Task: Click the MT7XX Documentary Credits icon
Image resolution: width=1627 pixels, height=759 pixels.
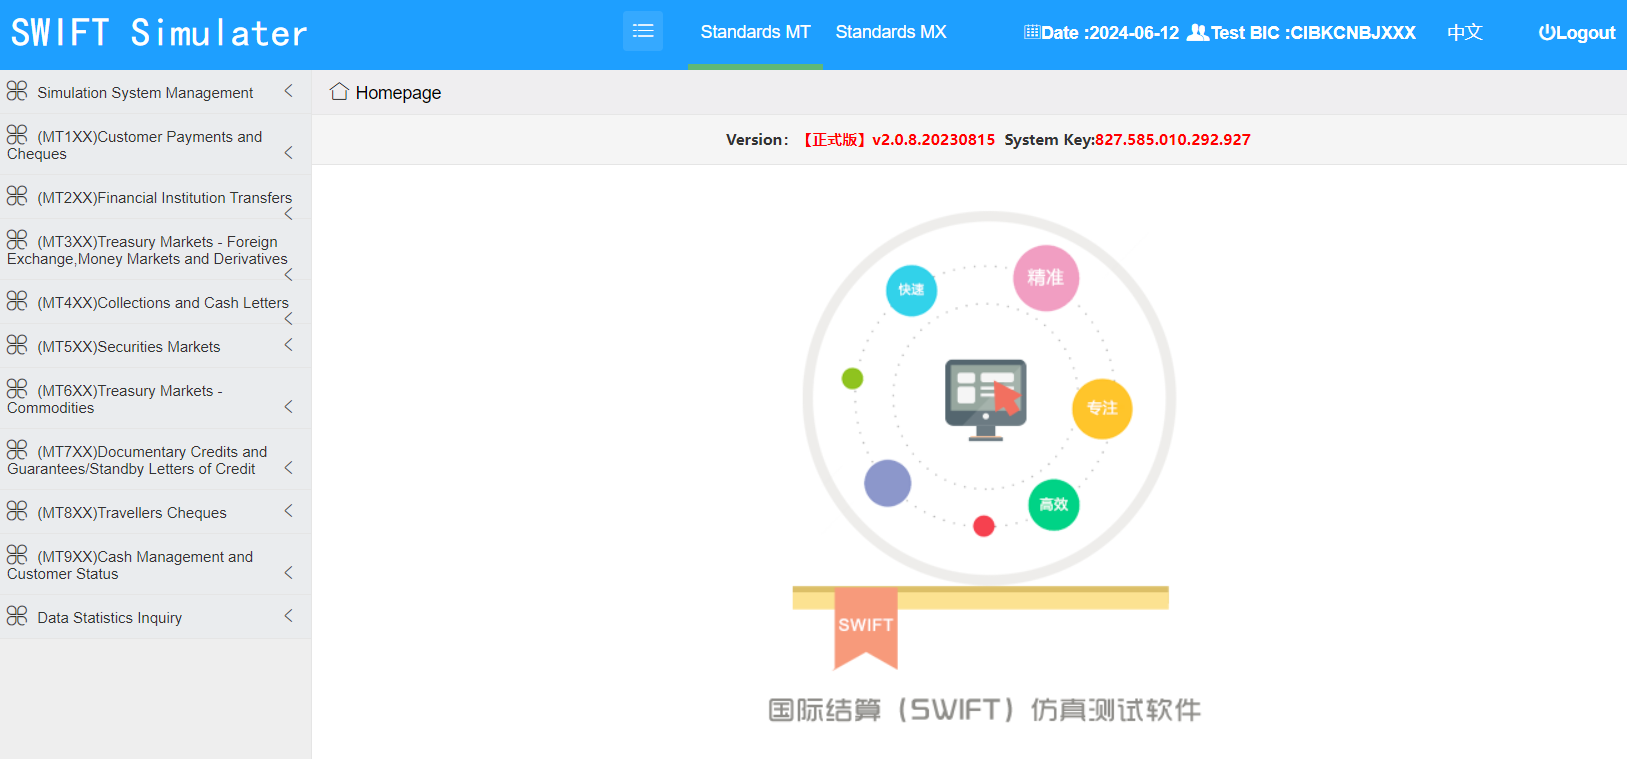Action: (x=17, y=450)
